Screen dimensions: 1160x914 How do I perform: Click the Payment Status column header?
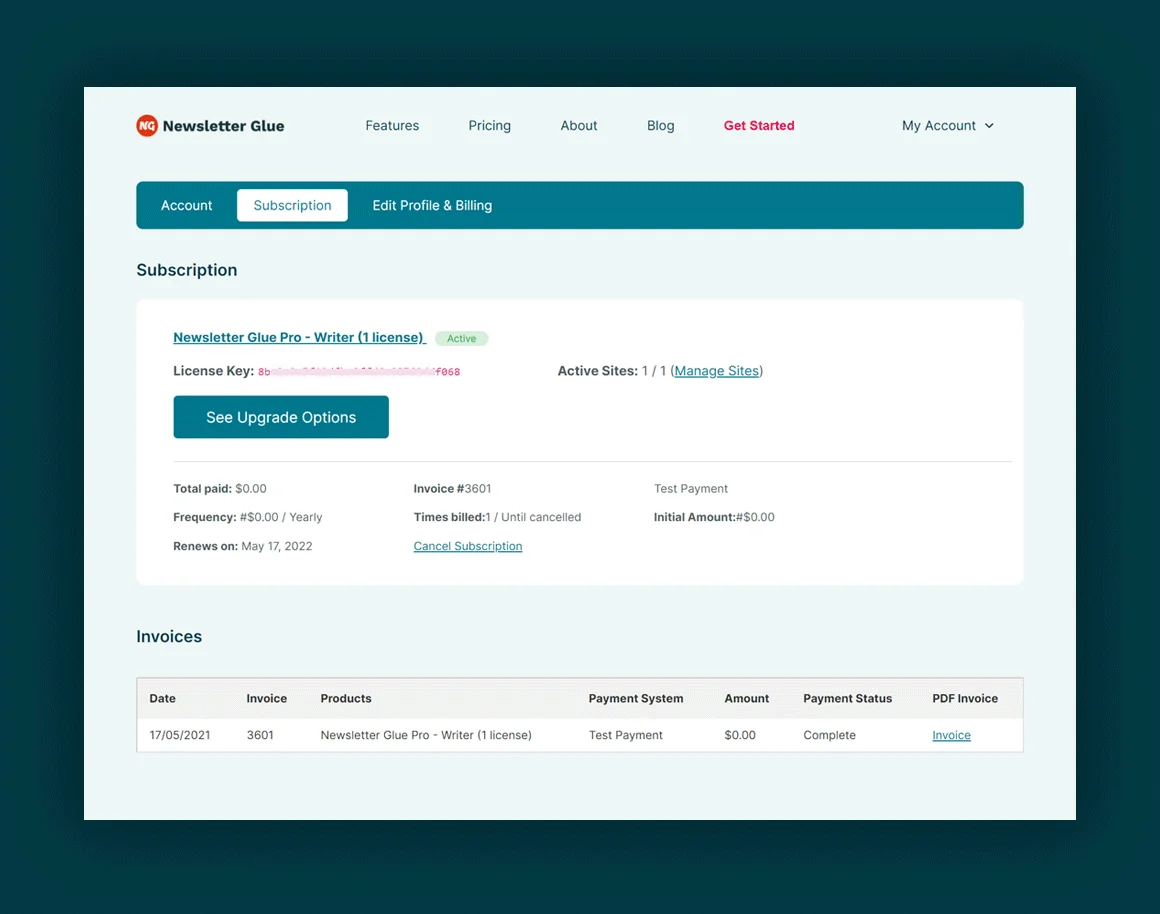pos(847,698)
